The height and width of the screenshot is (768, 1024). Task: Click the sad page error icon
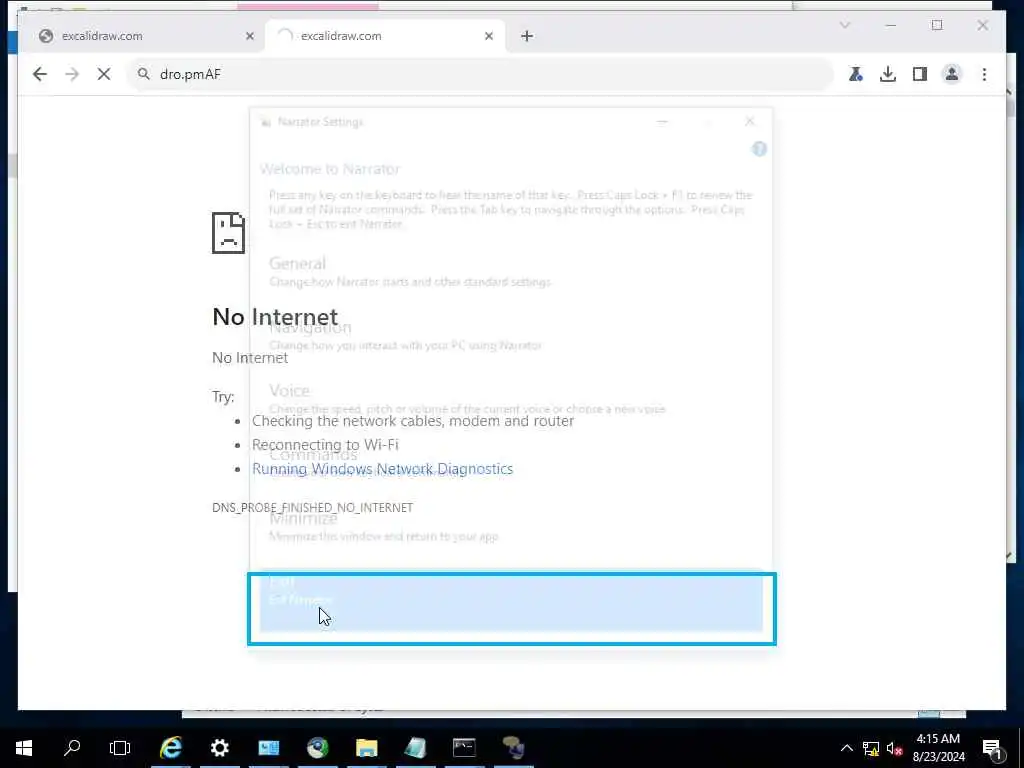pos(229,232)
